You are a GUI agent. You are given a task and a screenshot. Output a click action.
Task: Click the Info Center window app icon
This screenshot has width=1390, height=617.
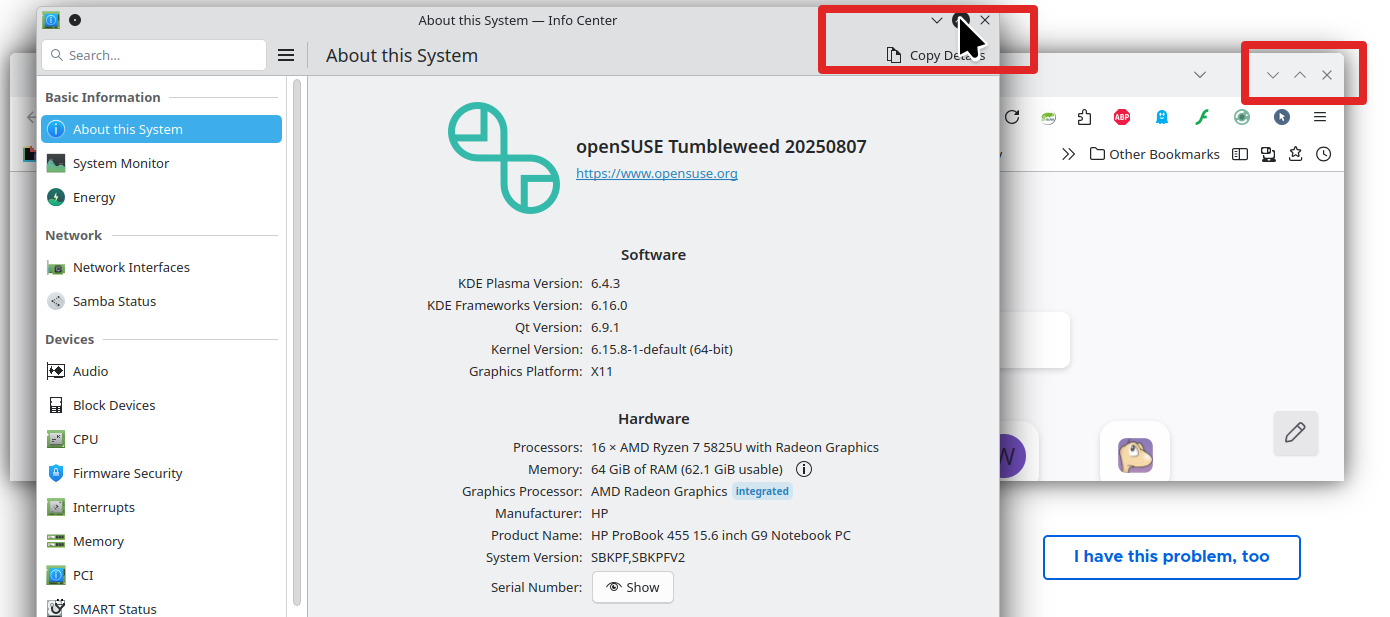point(51,20)
